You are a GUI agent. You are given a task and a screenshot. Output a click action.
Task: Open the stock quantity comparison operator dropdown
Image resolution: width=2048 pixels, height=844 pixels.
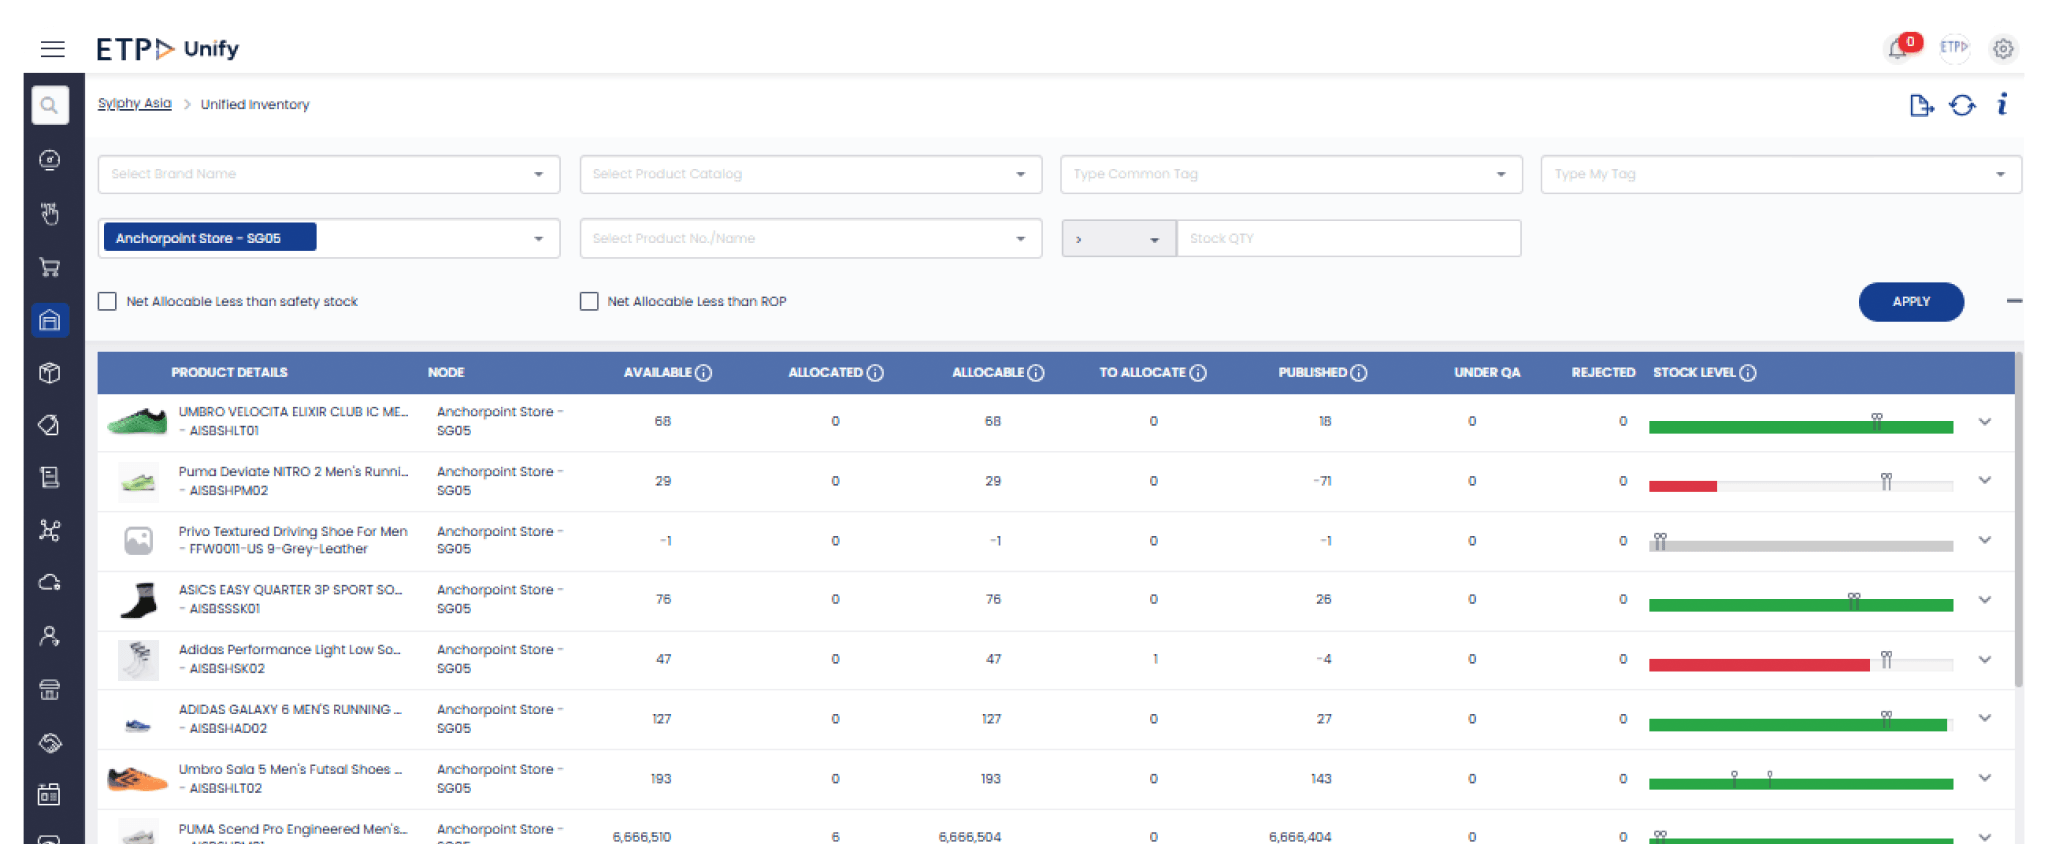pyautogui.click(x=1118, y=239)
